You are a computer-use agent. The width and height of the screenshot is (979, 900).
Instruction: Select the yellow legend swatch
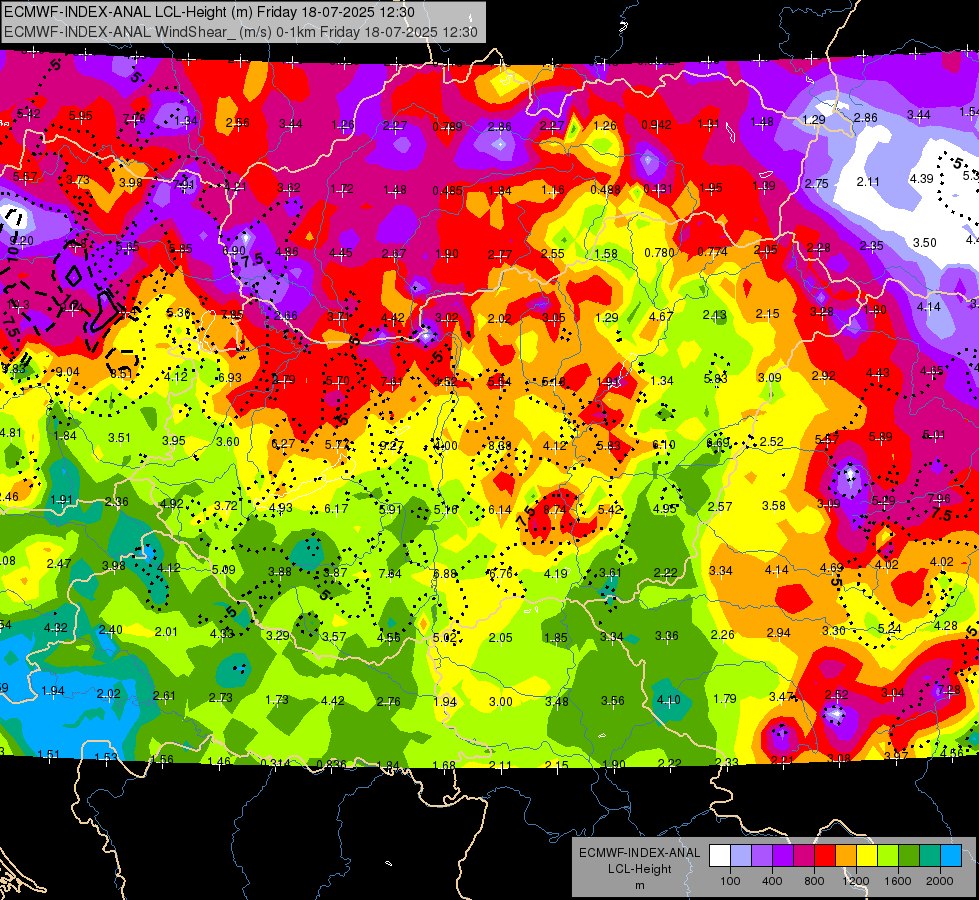pyautogui.click(x=867, y=856)
